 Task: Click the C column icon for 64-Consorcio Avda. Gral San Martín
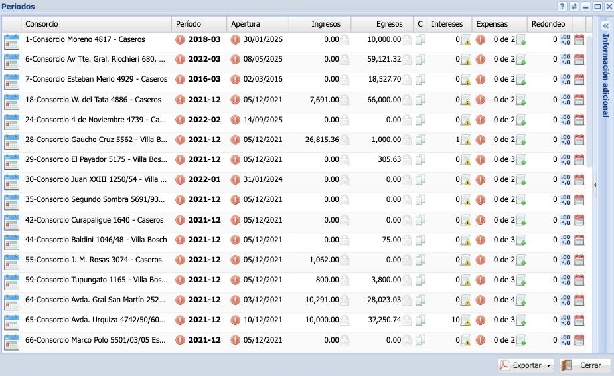(x=421, y=300)
